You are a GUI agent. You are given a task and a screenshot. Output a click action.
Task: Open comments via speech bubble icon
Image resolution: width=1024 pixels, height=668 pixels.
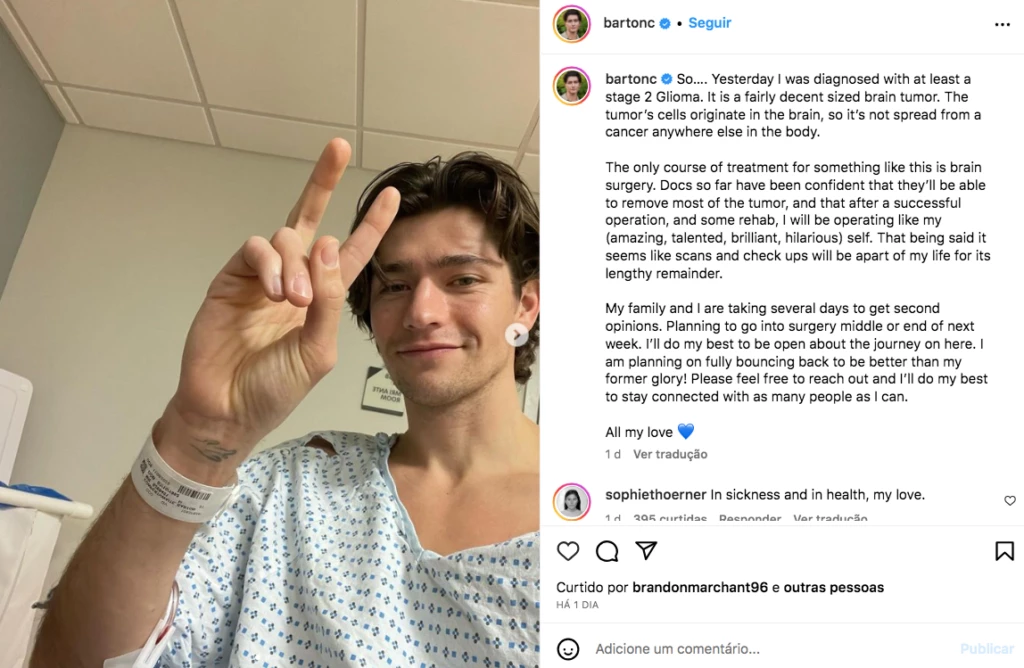click(607, 551)
